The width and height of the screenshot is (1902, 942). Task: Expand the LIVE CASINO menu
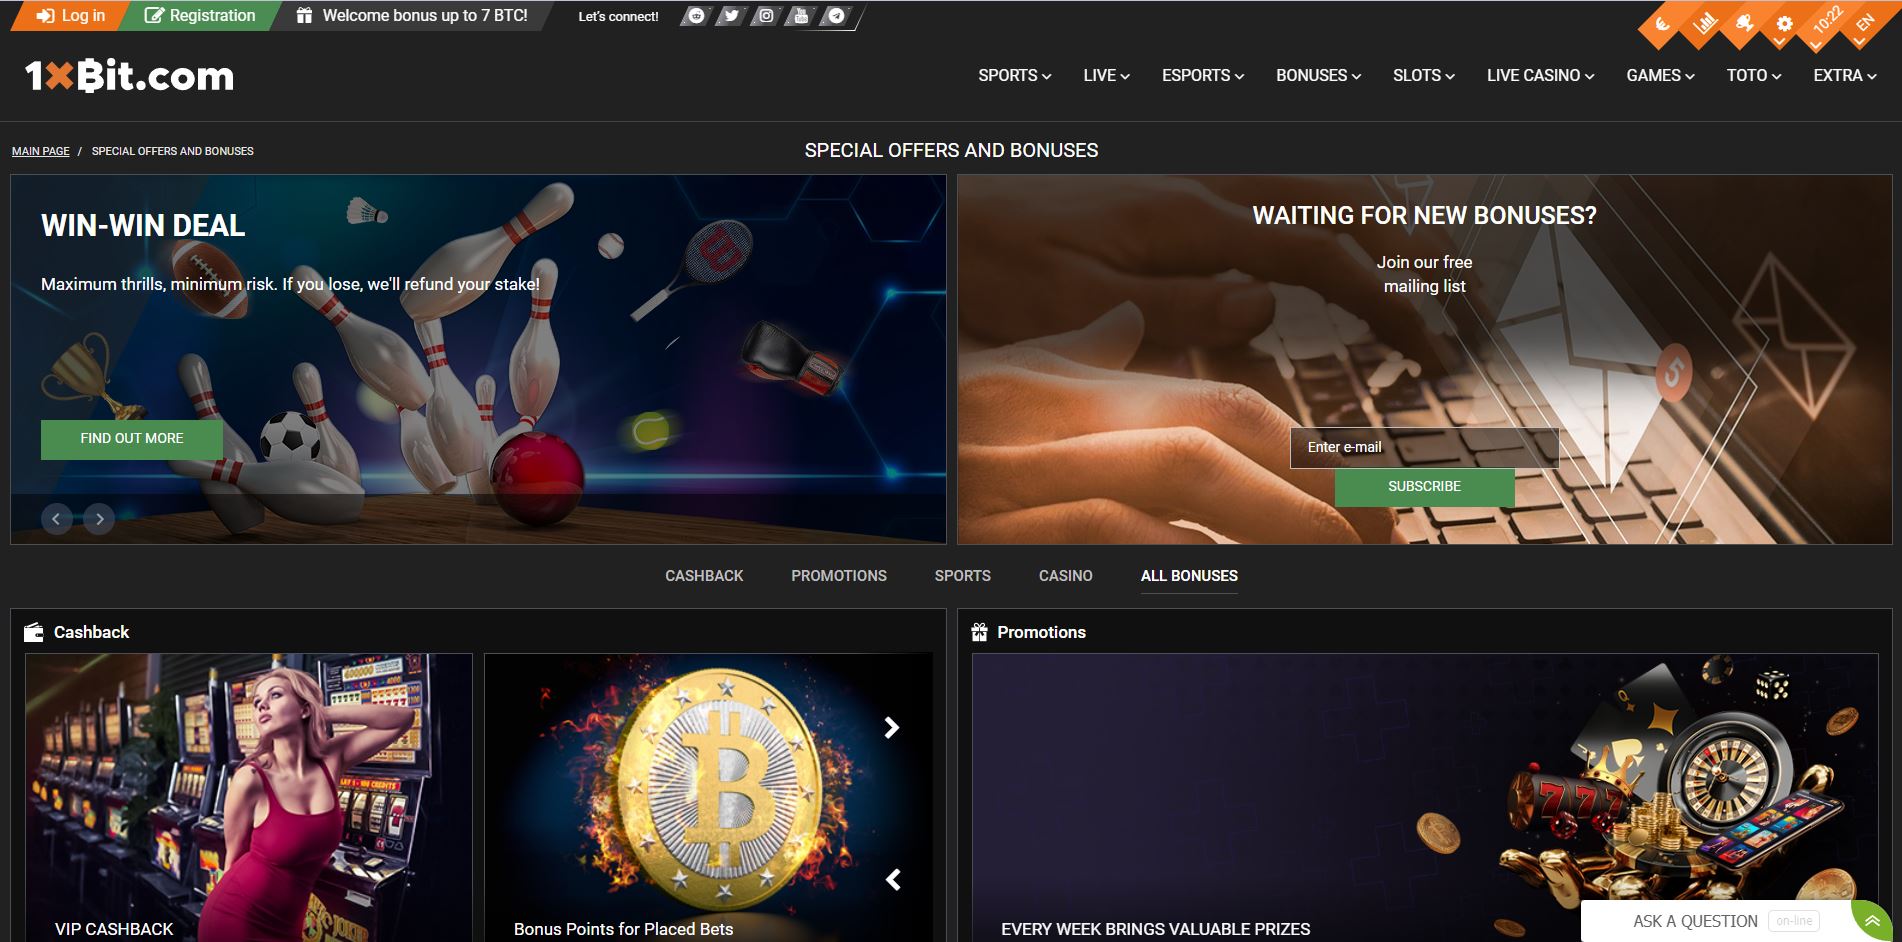tap(1540, 76)
